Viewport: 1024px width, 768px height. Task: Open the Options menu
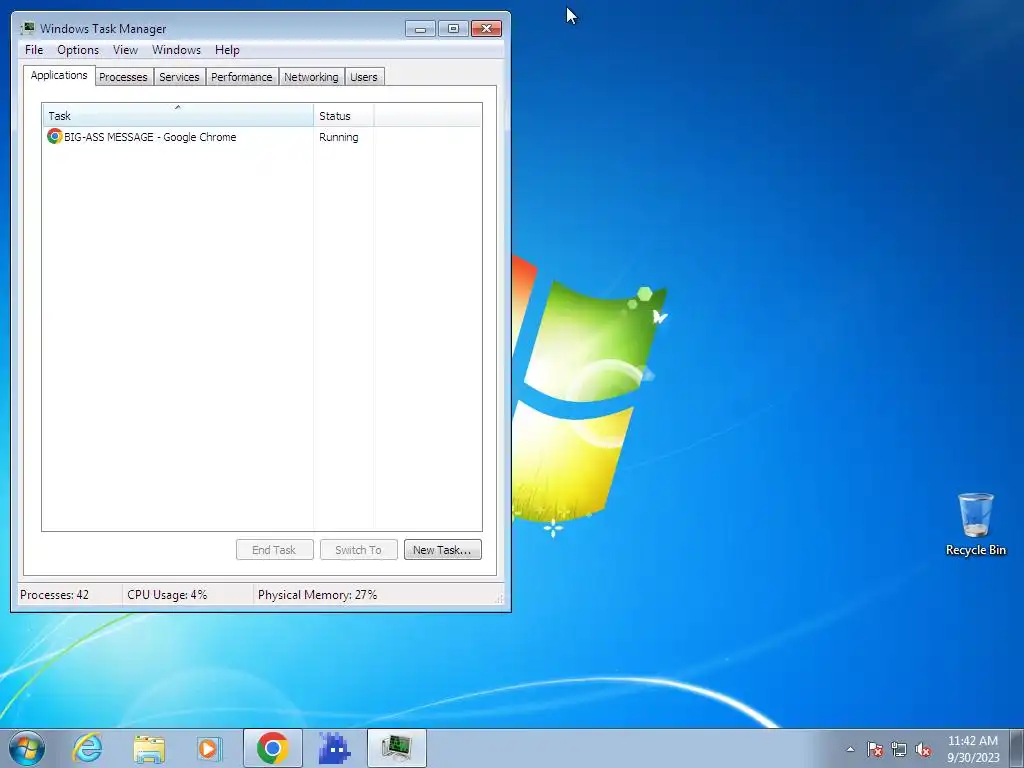tap(78, 50)
